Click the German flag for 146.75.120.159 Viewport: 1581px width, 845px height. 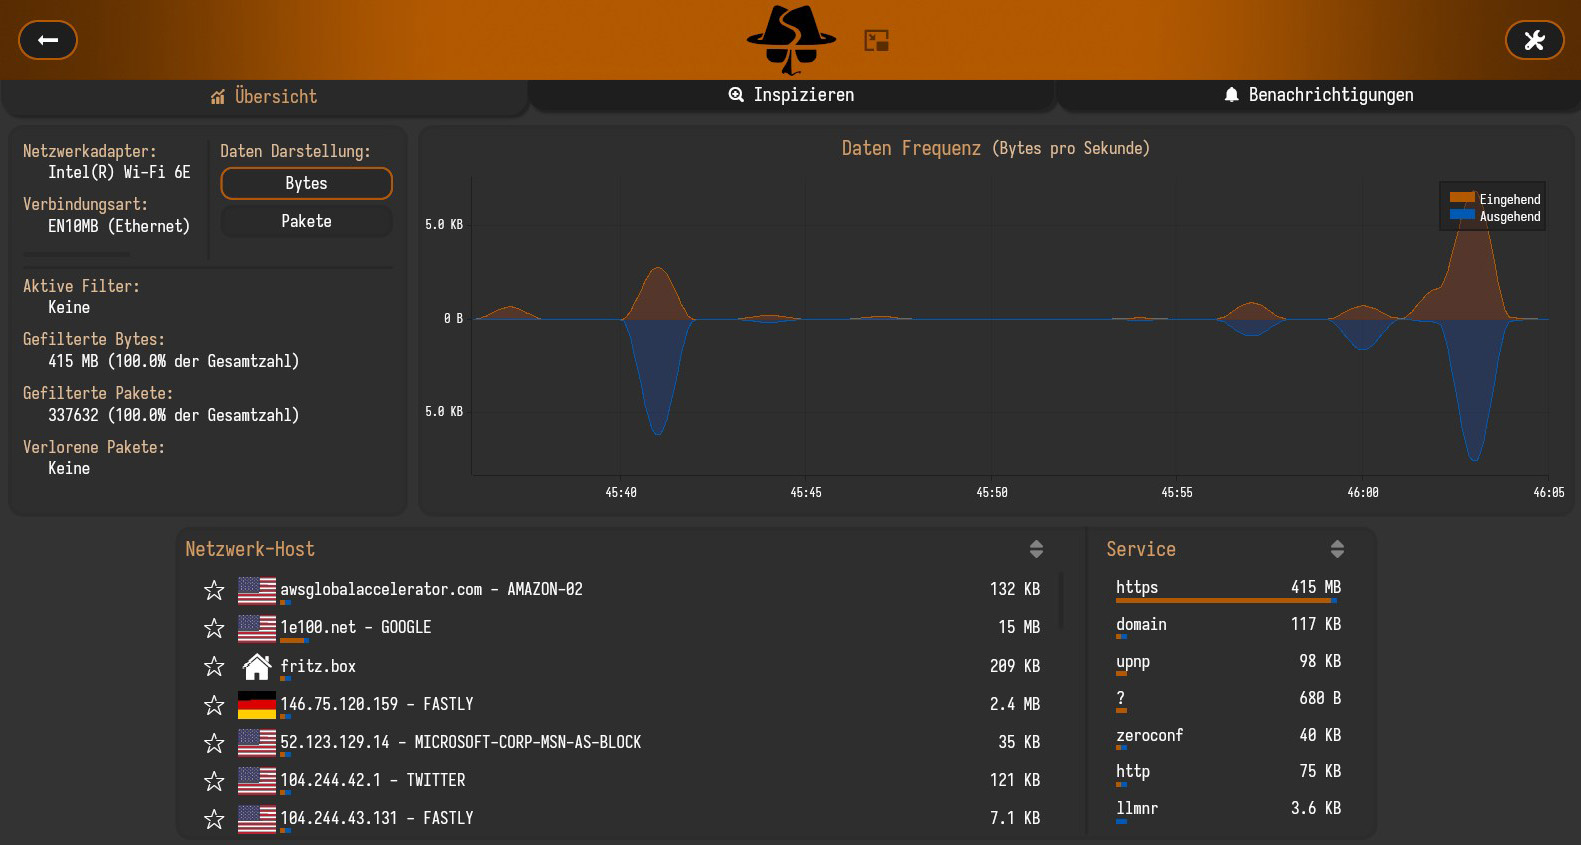tap(257, 705)
